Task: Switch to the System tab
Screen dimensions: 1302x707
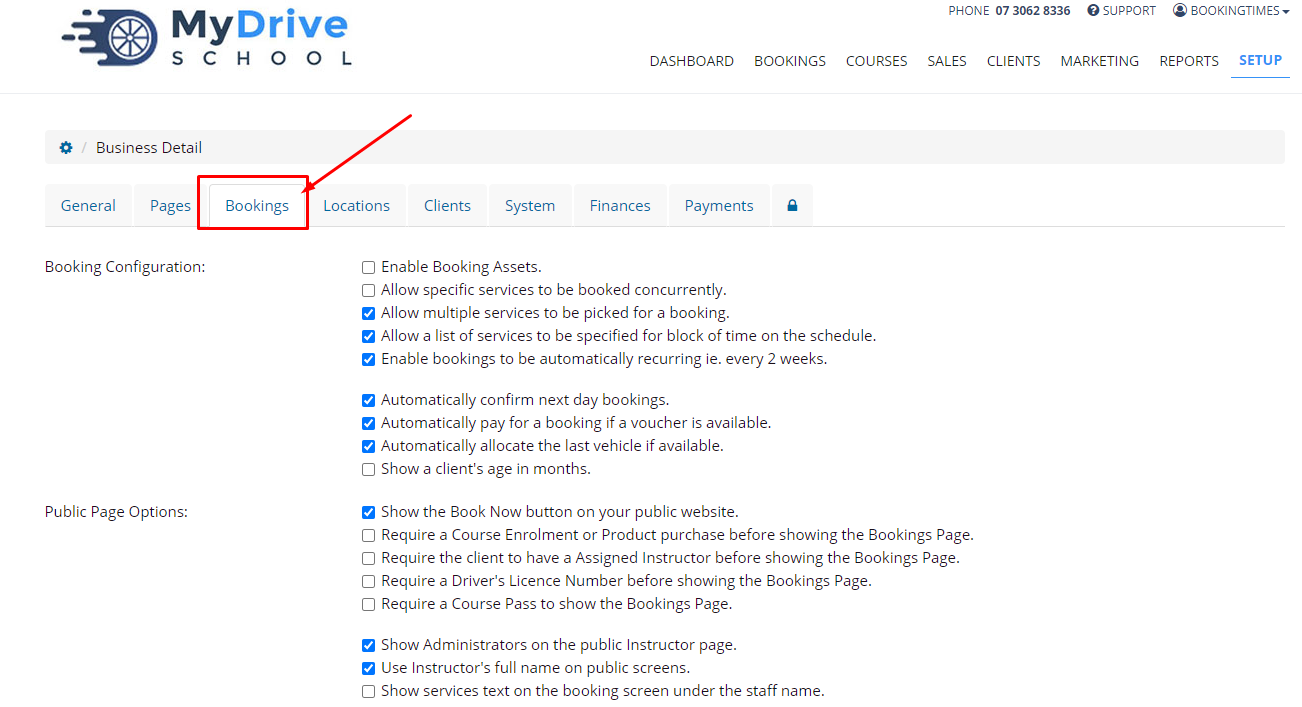Action: (x=530, y=205)
